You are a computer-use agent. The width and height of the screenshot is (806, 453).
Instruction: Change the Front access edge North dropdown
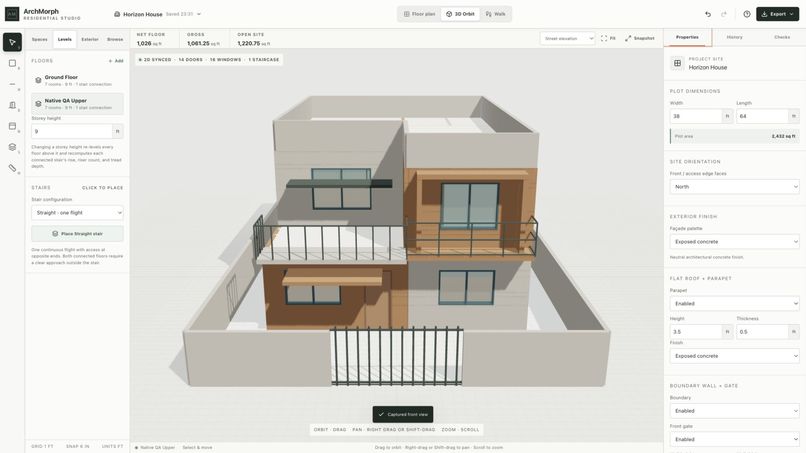(x=735, y=187)
